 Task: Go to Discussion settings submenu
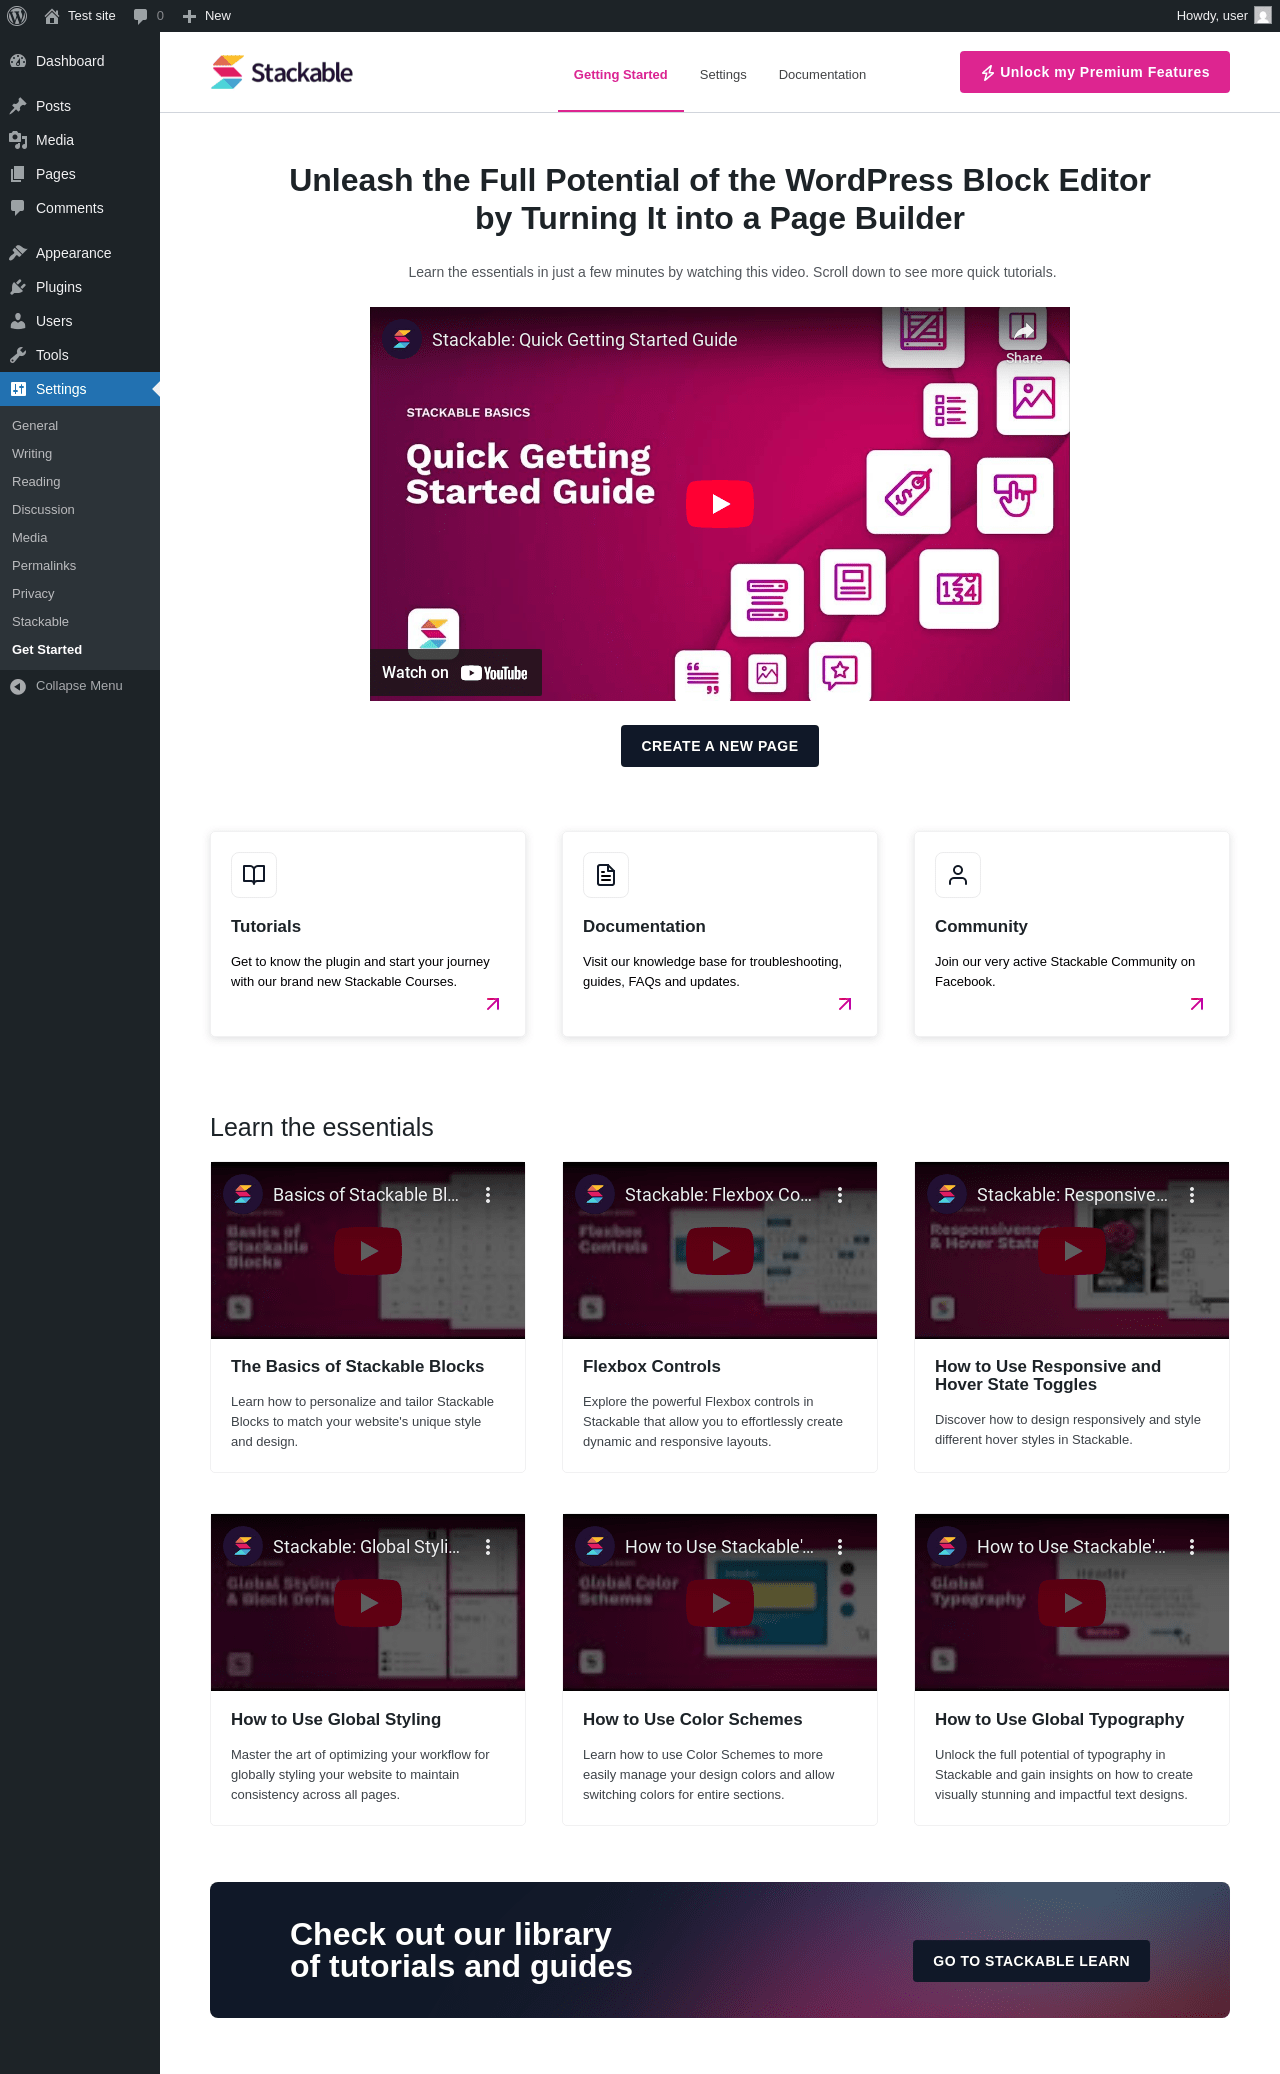pos(80,510)
